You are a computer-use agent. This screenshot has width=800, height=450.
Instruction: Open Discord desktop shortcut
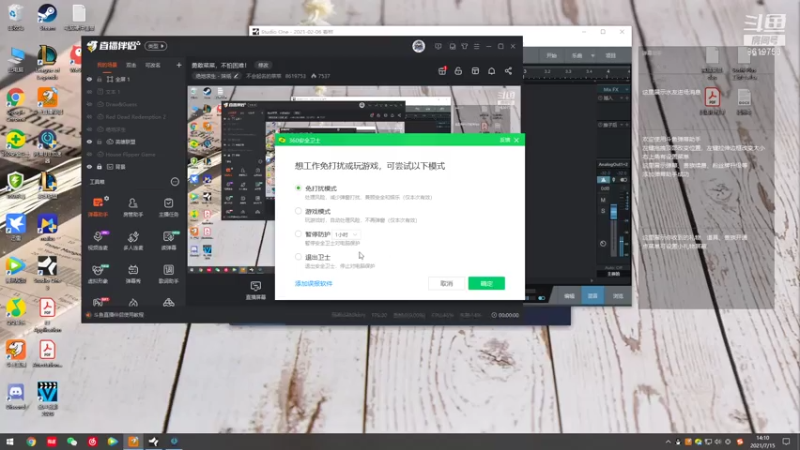pyautogui.click(x=16, y=397)
